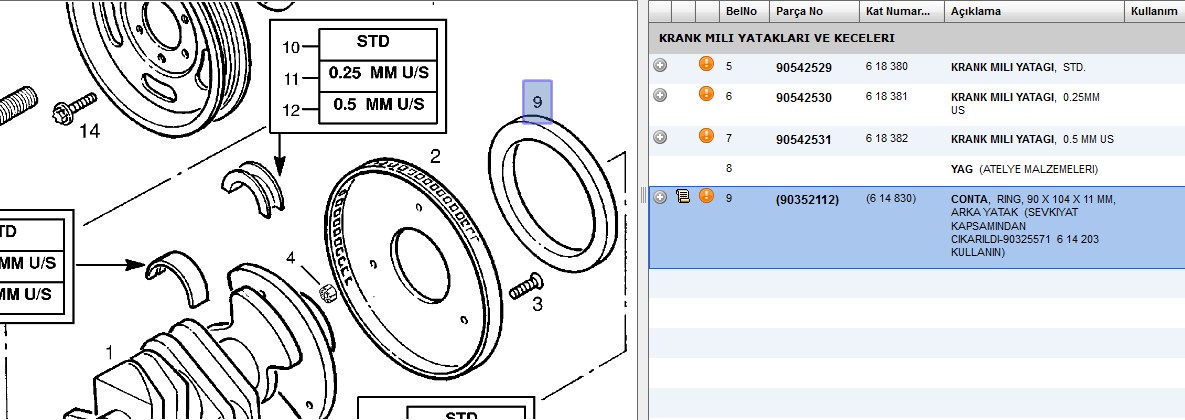Click the KRANK MILI YATAGI, 0.5 MM US description

click(1032, 139)
